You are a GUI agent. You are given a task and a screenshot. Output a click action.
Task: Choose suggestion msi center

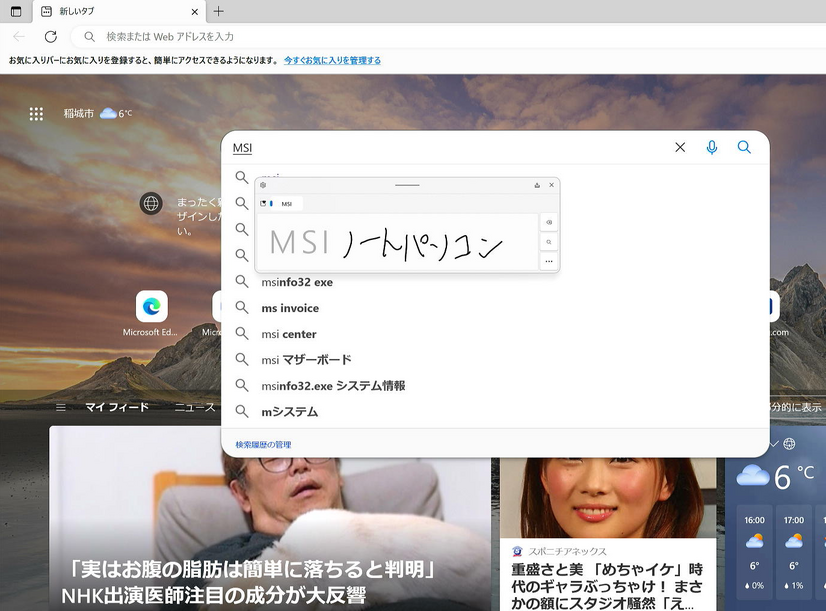[x=495, y=334]
